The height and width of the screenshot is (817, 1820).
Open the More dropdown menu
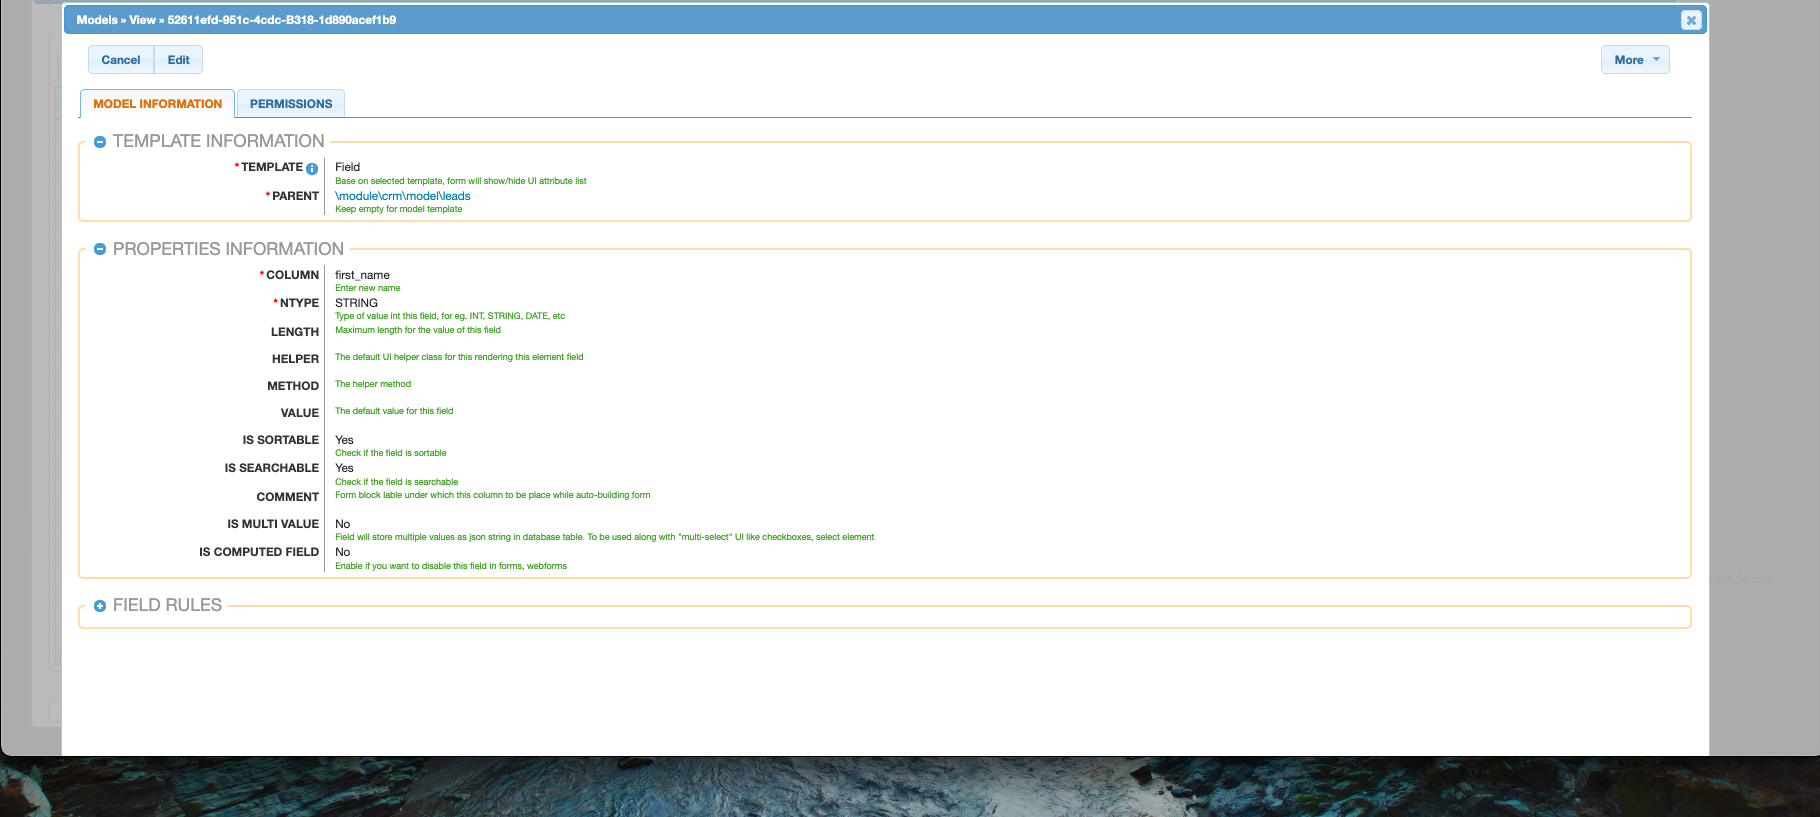point(1635,60)
